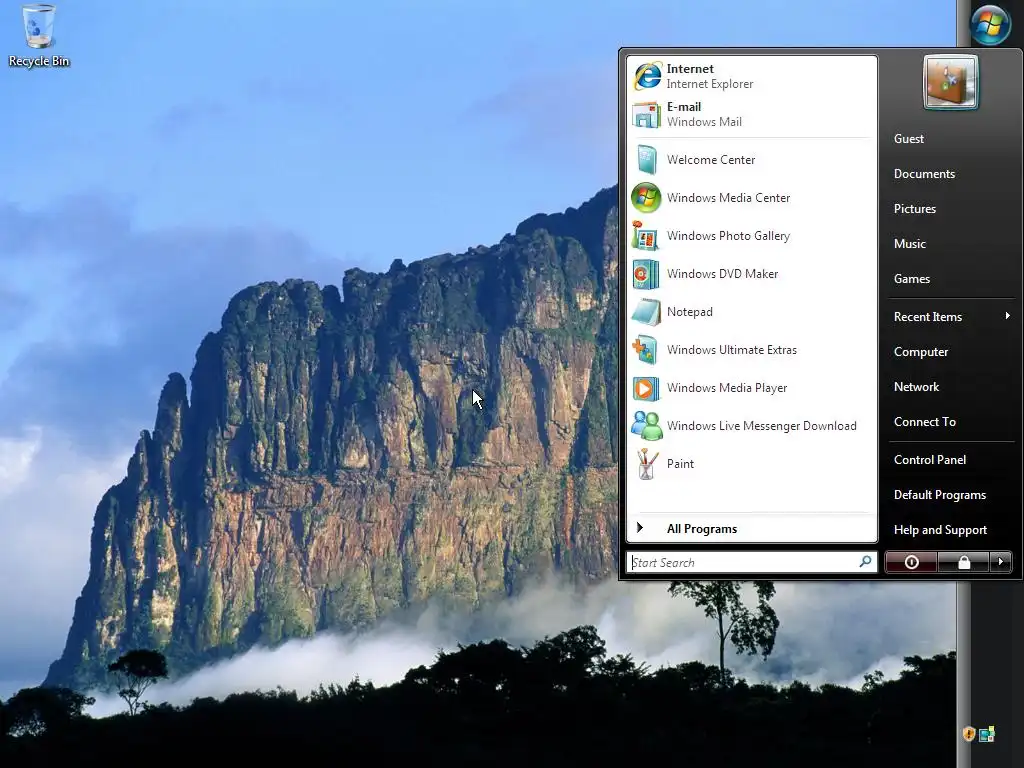This screenshot has width=1024, height=768.
Task: Click the security shield tray icon
Action: tap(968, 733)
